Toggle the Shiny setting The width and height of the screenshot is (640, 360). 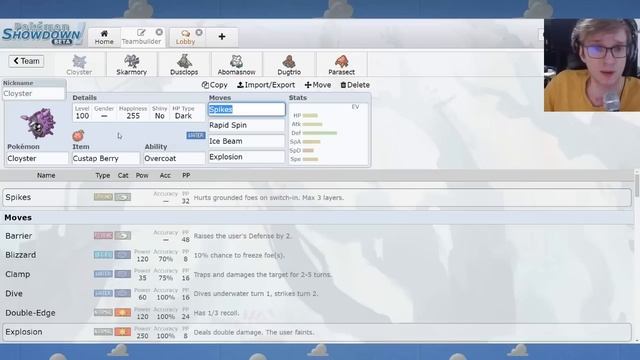160,113
